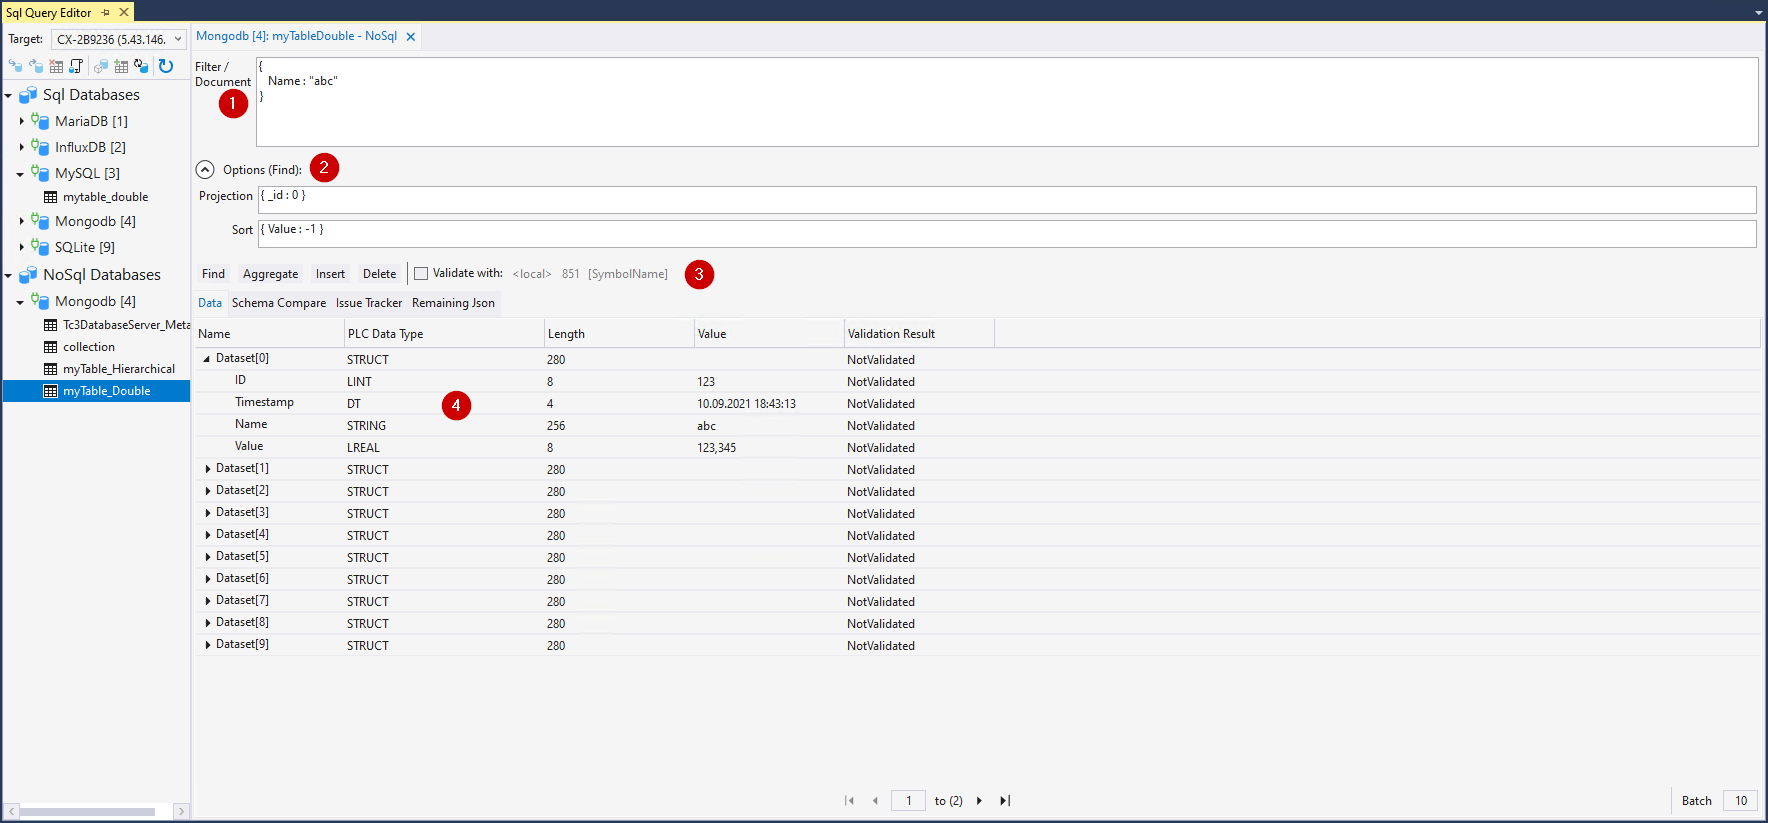Pin the Sql Query Editor window
The image size is (1768, 823).
pos(106,13)
